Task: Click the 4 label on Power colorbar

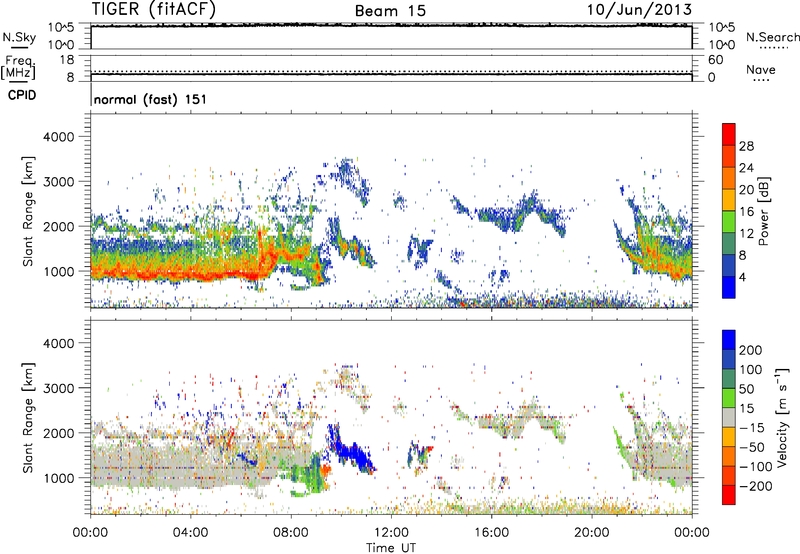Action: [742, 277]
